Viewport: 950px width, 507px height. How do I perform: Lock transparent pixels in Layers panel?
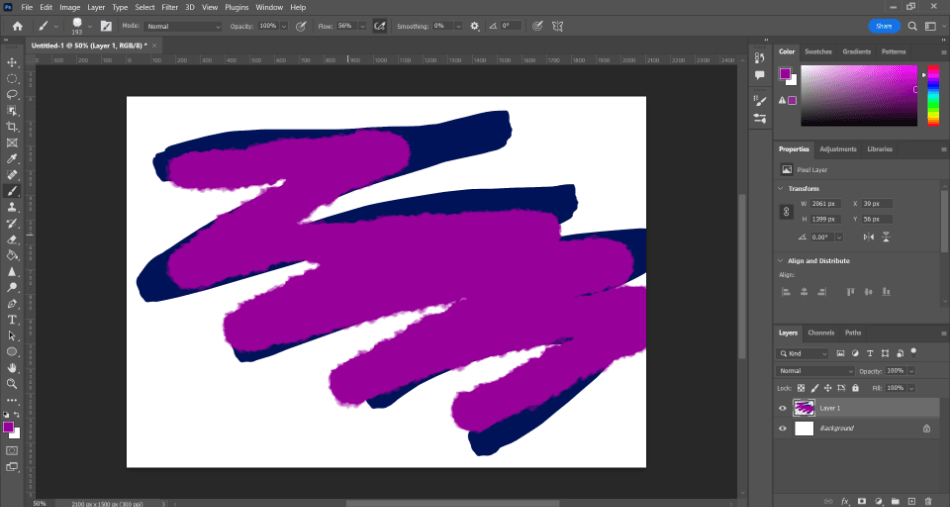[801, 388]
